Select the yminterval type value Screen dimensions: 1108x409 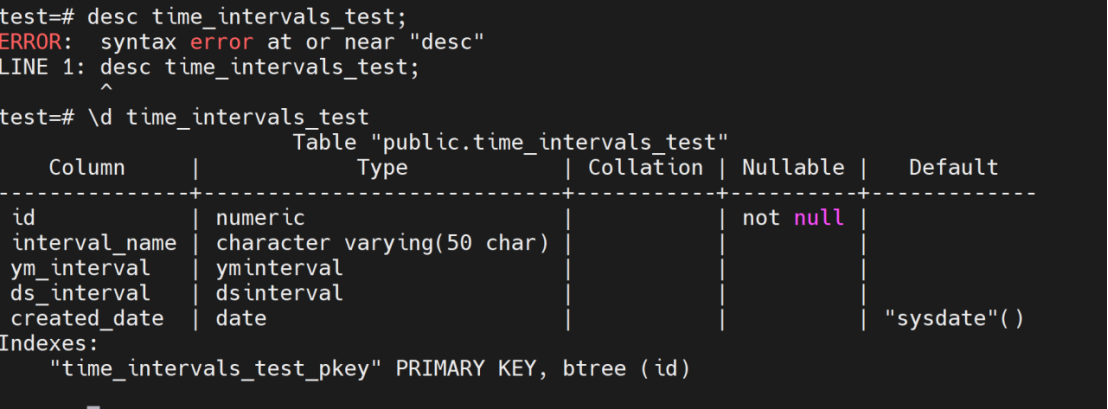(279, 268)
